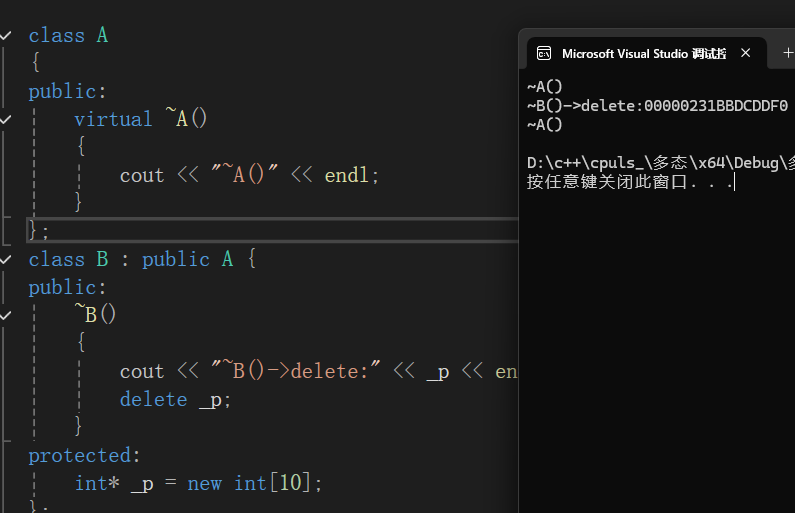Select the Microsoft Visual Studio debug console tab
Image resolution: width=795 pixels, height=513 pixels.
pyautogui.click(x=646, y=53)
